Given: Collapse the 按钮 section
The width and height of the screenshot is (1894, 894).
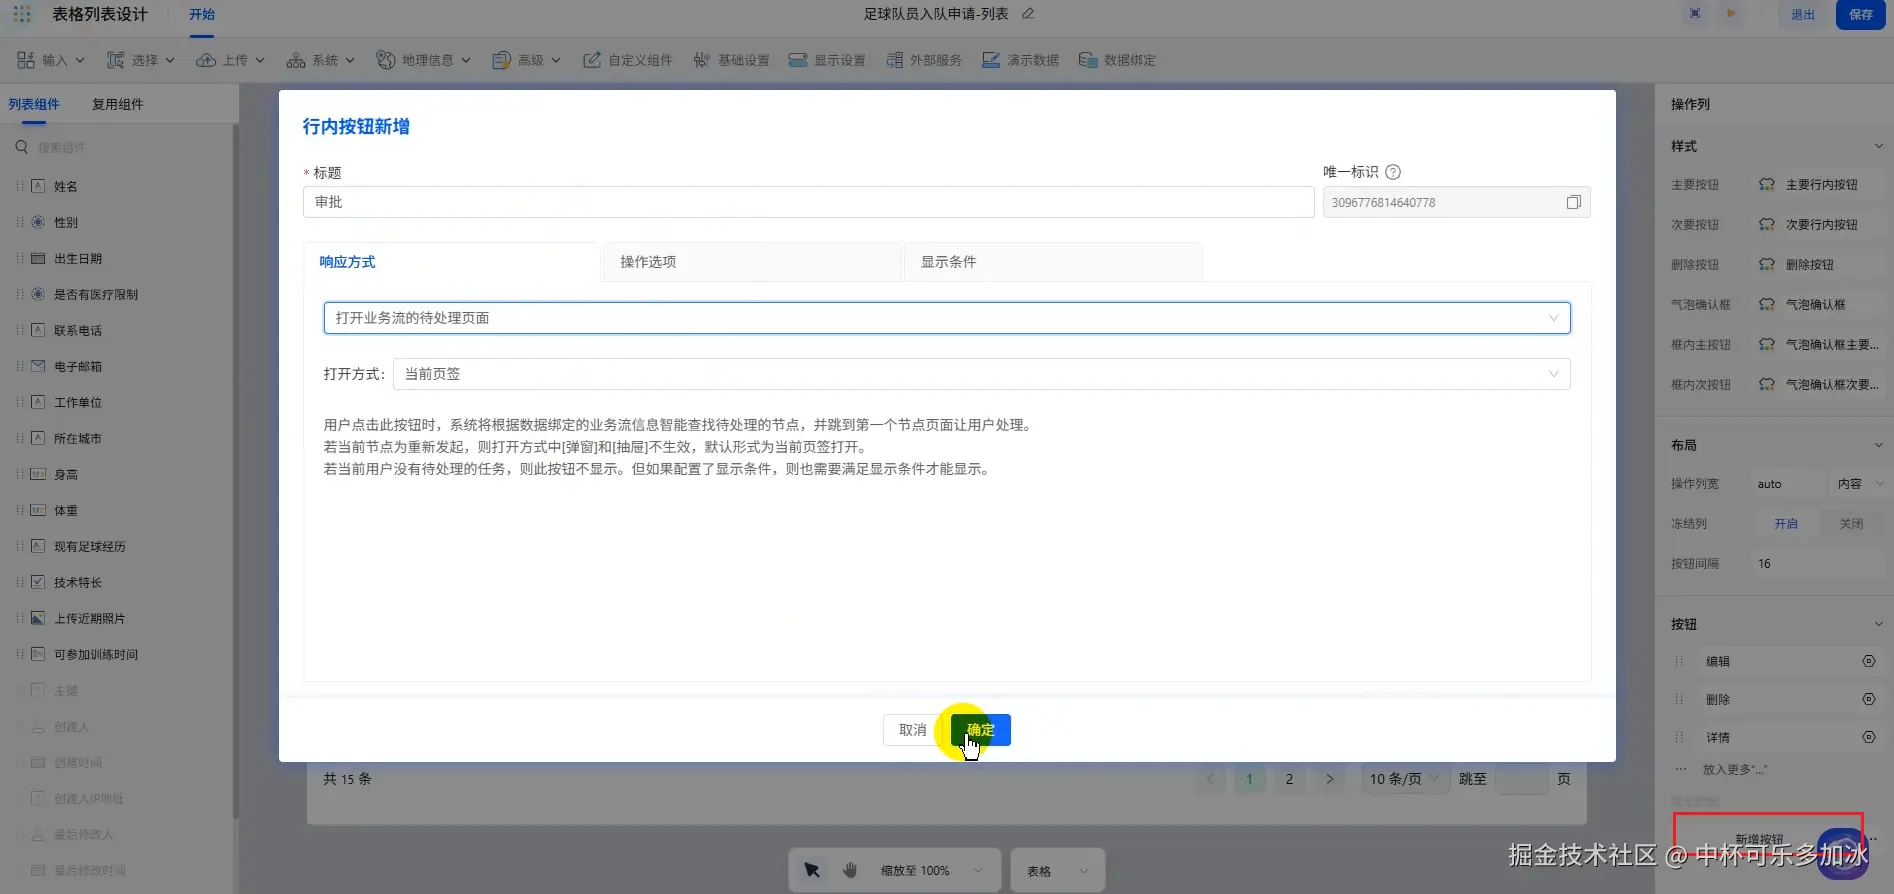Looking at the screenshot, I should (x=1878, y=624).
